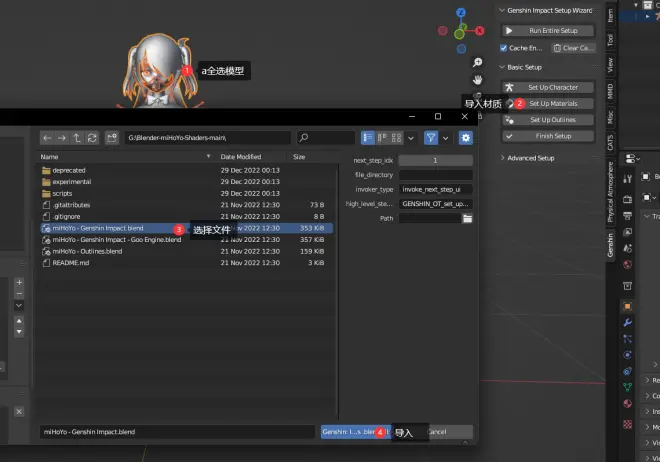The height and width of the screenshot is (462, 660).
Task: Toggle the options region gear
Action: click(466, 138)
